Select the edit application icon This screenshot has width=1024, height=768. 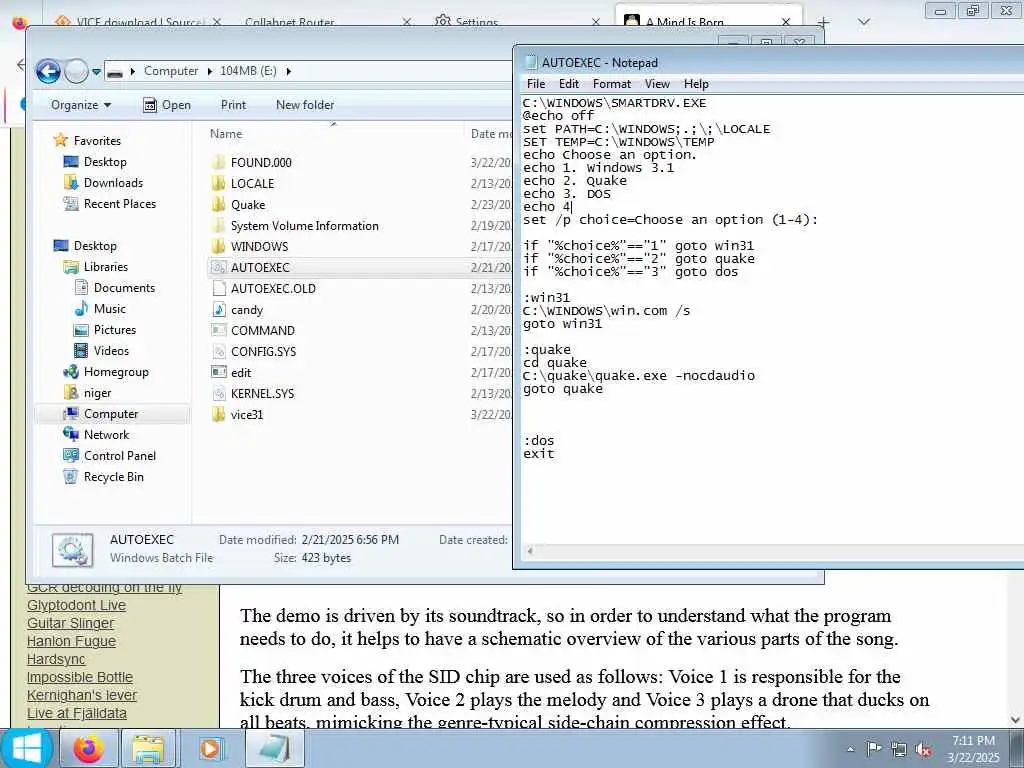[x=219, y=372]
